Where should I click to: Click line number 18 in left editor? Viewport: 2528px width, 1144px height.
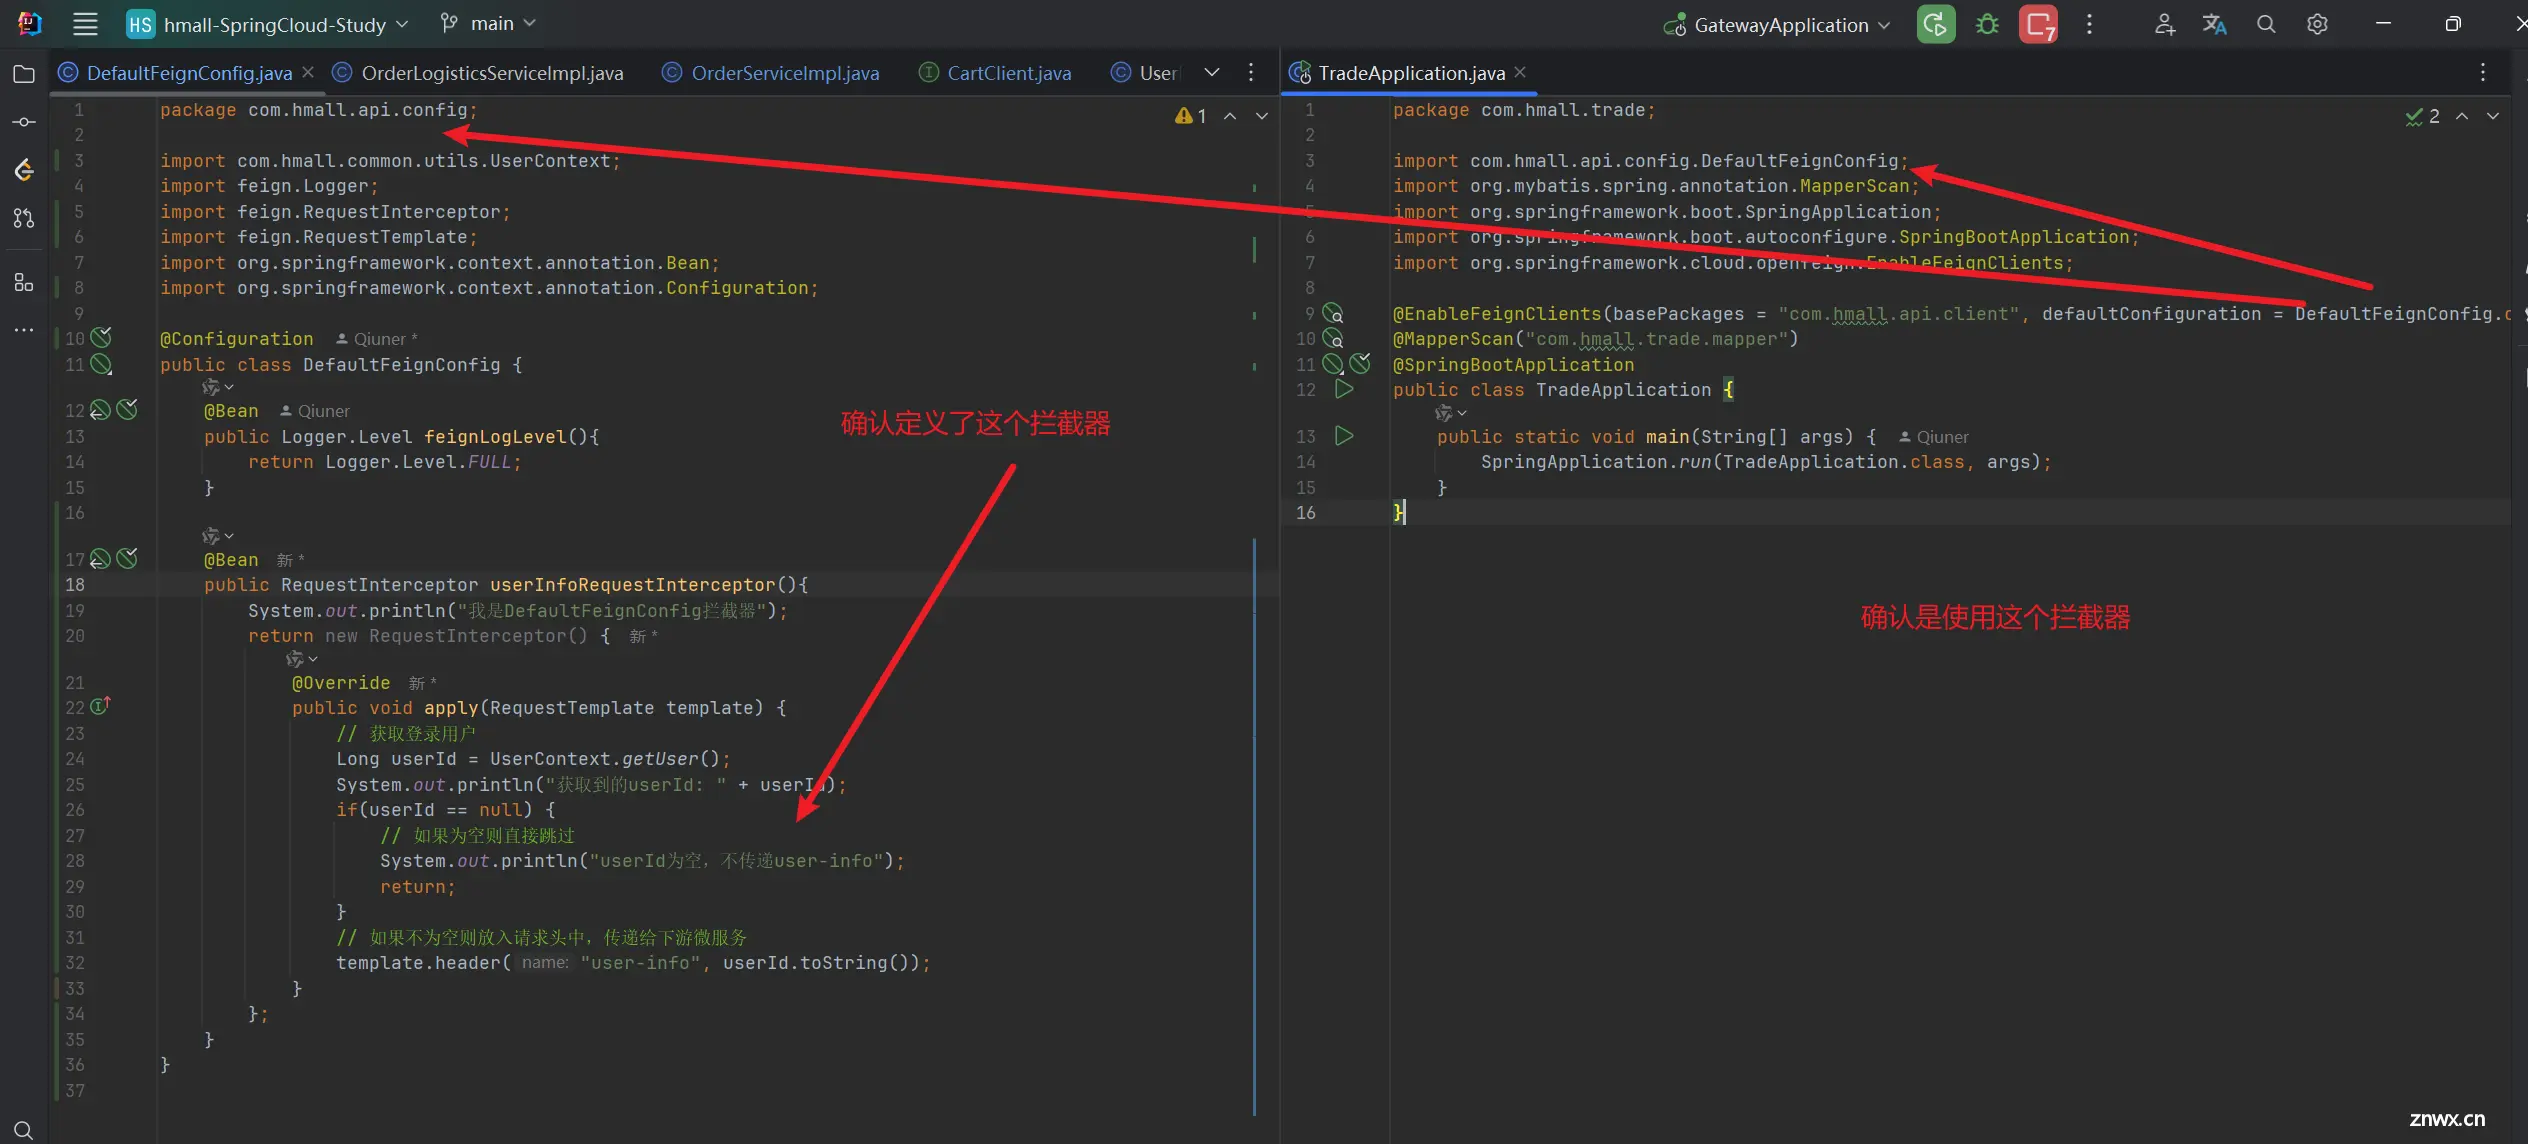[x=75, y=585]
